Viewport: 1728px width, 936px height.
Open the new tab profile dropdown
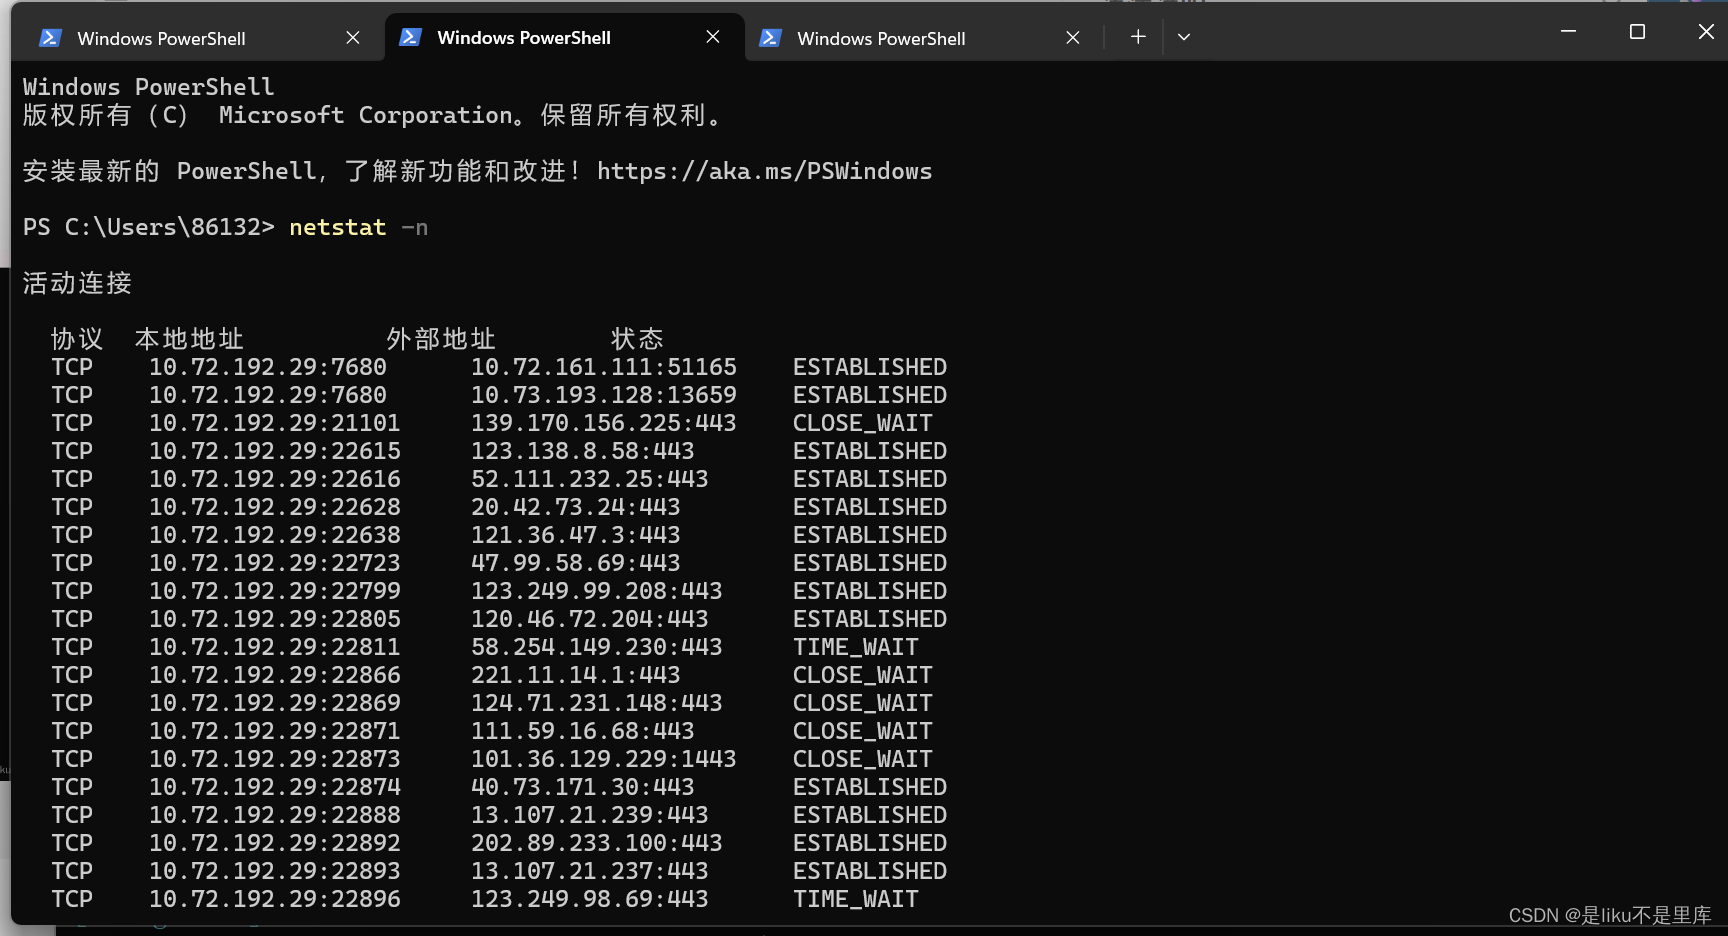[1184, 37]
